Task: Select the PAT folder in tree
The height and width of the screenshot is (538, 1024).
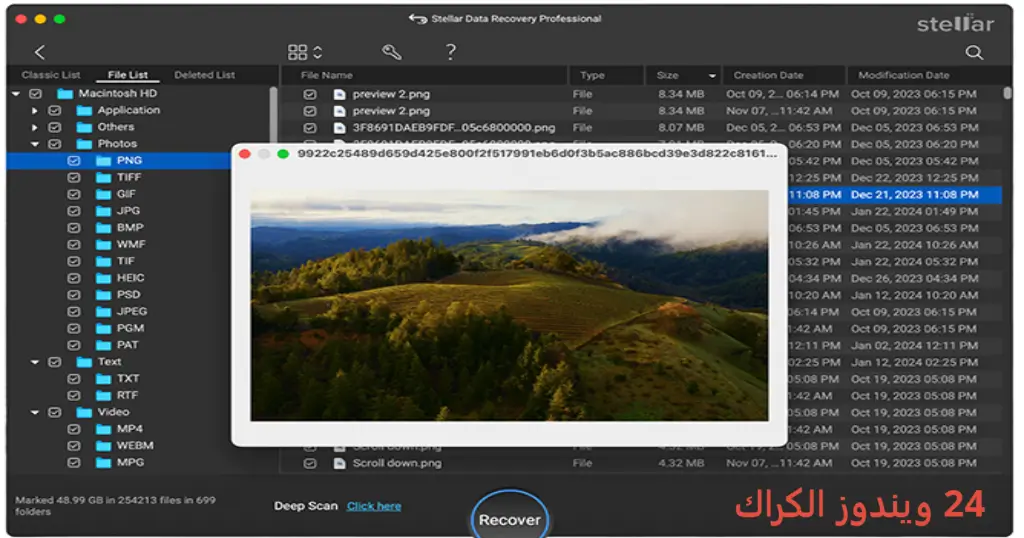Action: 127,345
